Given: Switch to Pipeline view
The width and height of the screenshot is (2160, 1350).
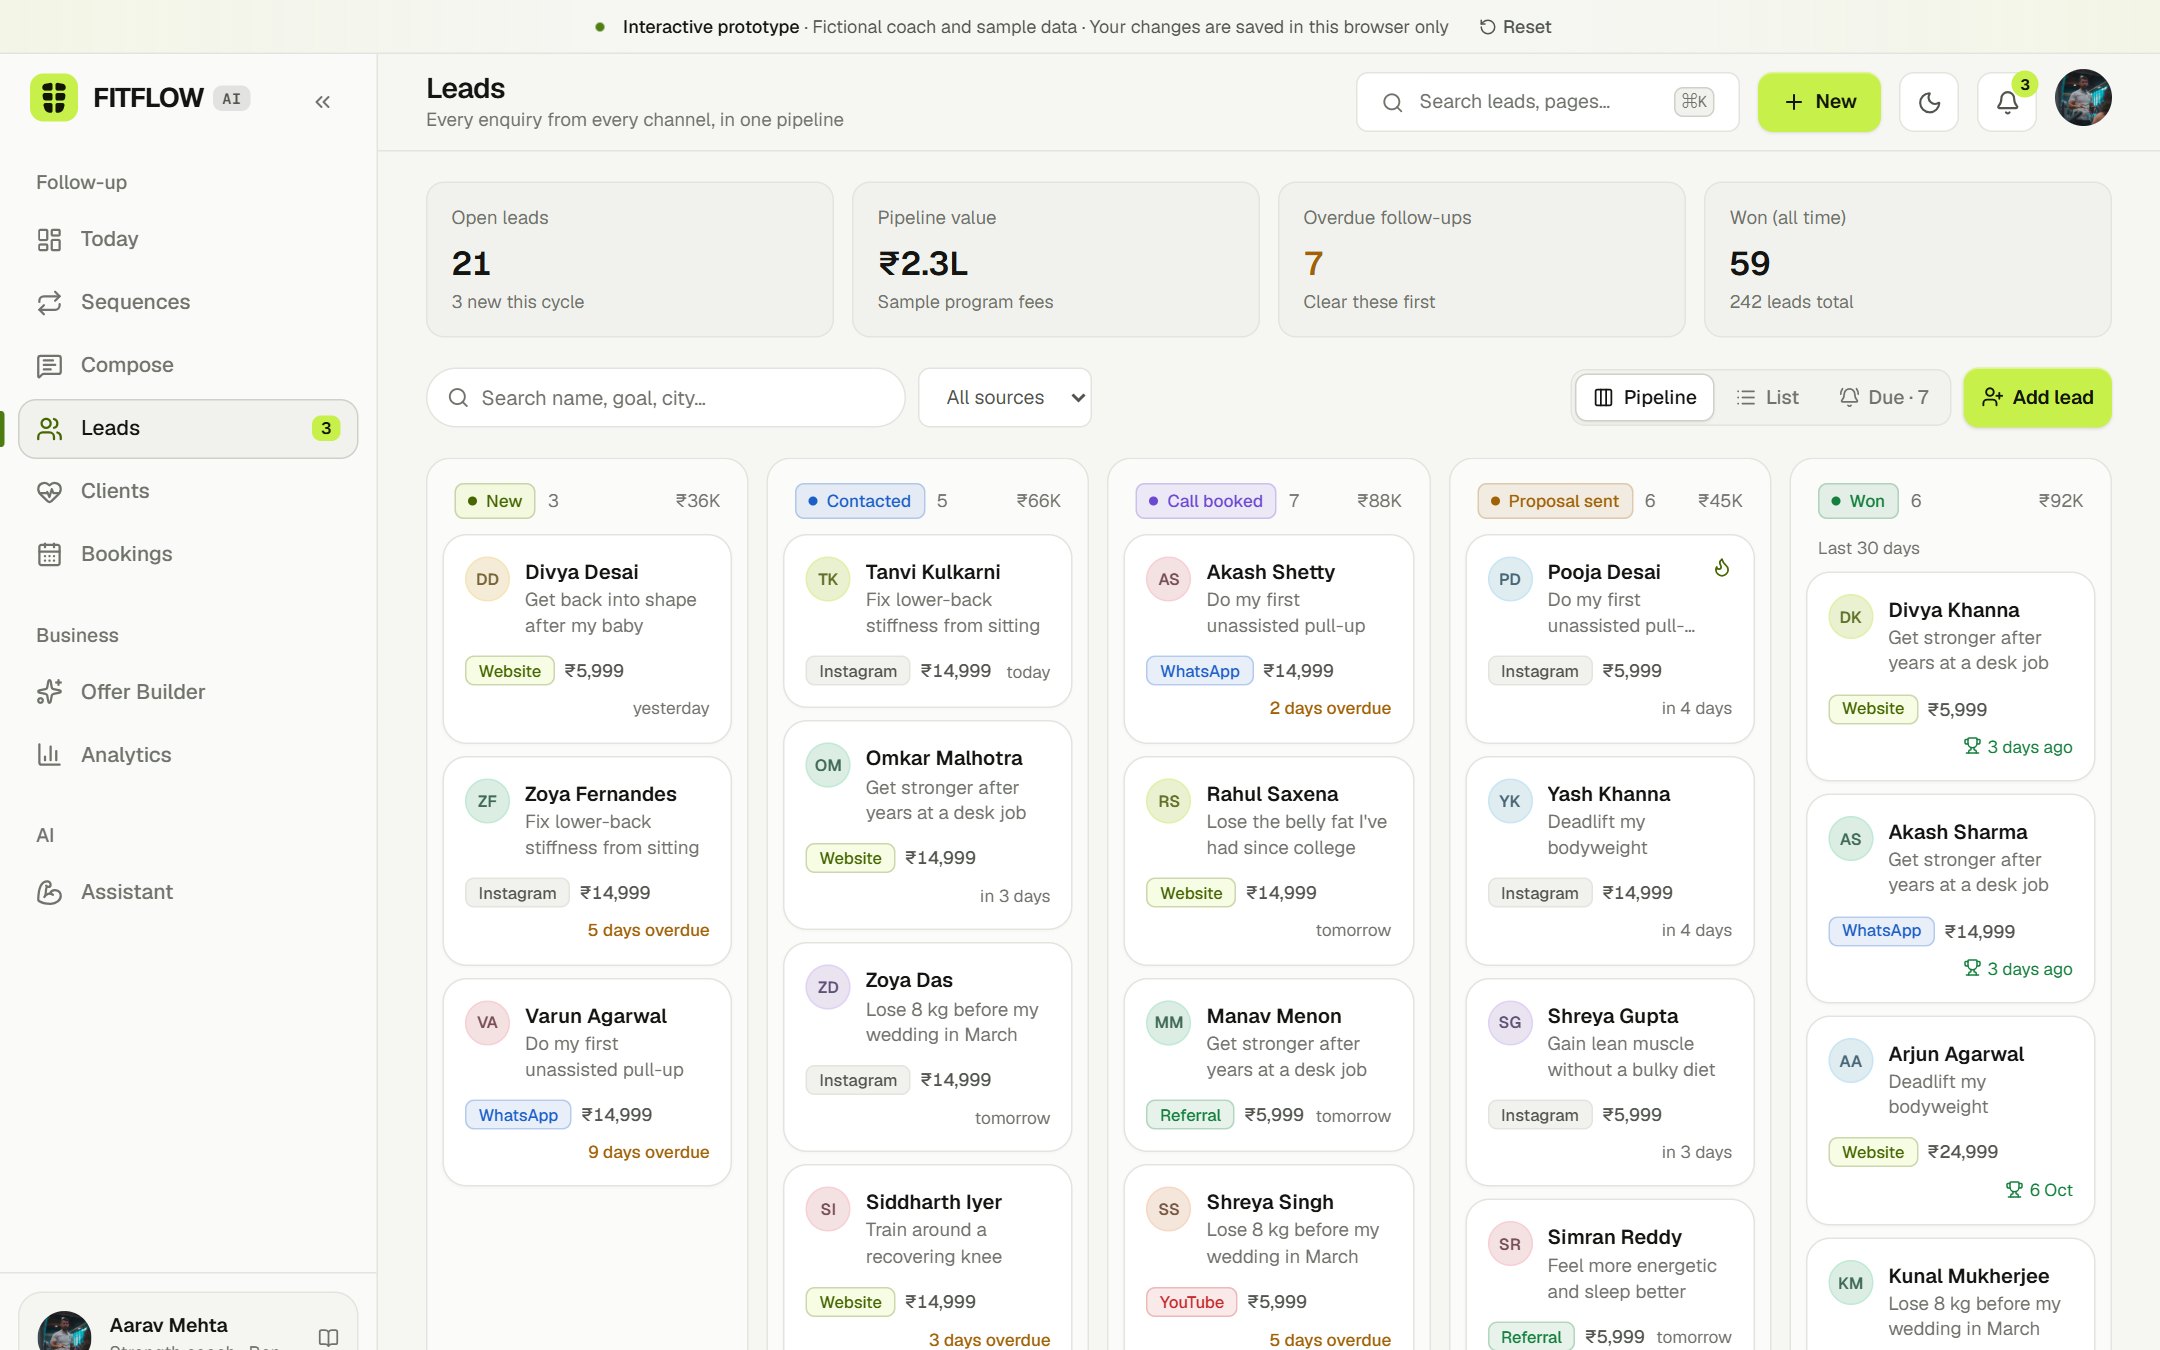Looking at the screenshot, I should coord(1644,398).
